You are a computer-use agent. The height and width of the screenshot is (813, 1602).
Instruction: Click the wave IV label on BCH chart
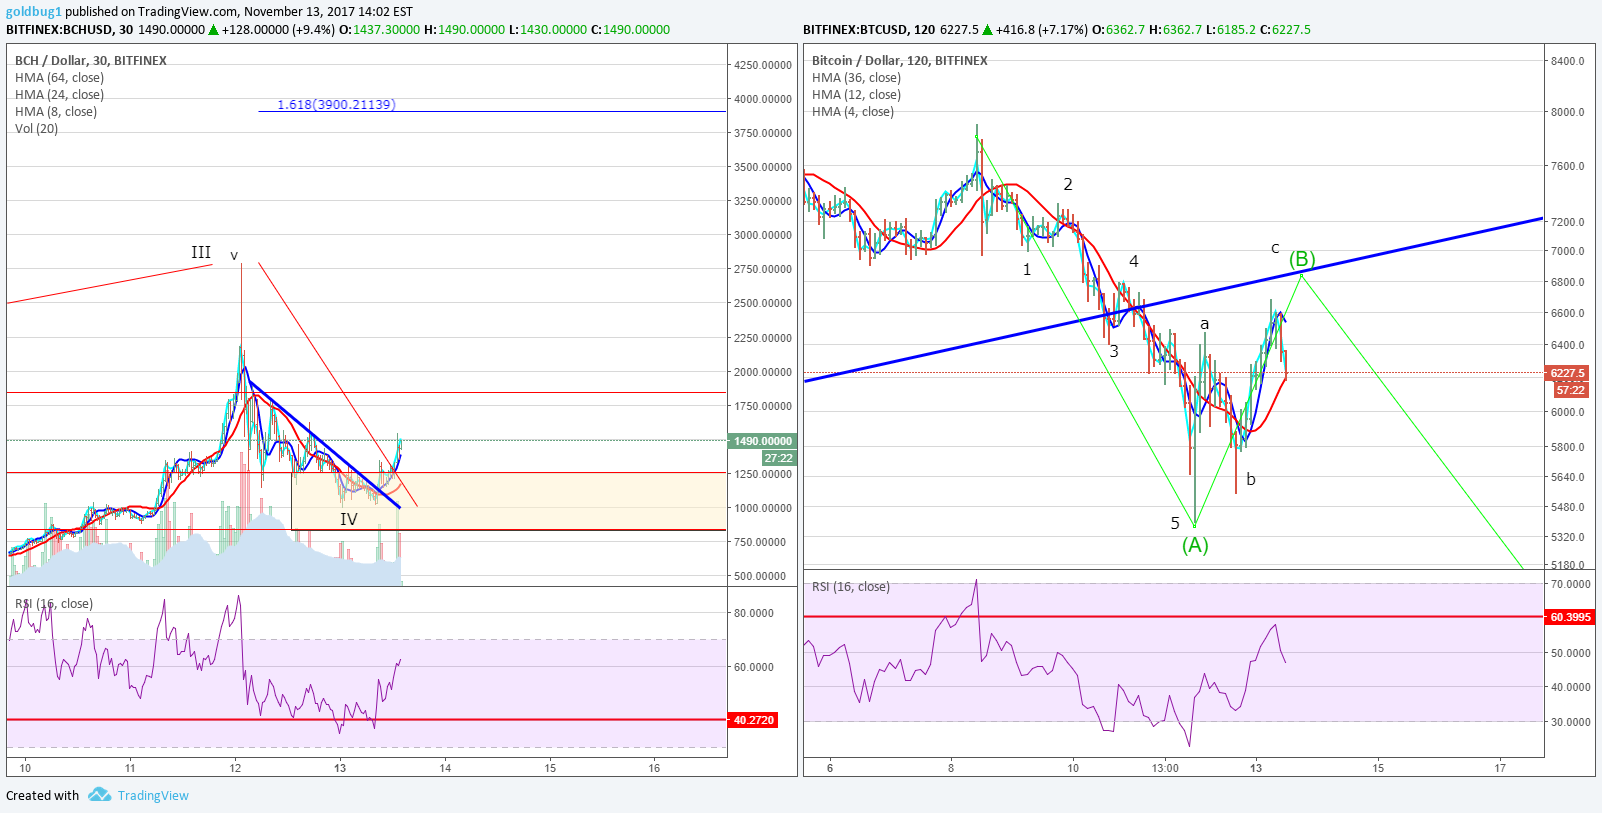point(348,519)
